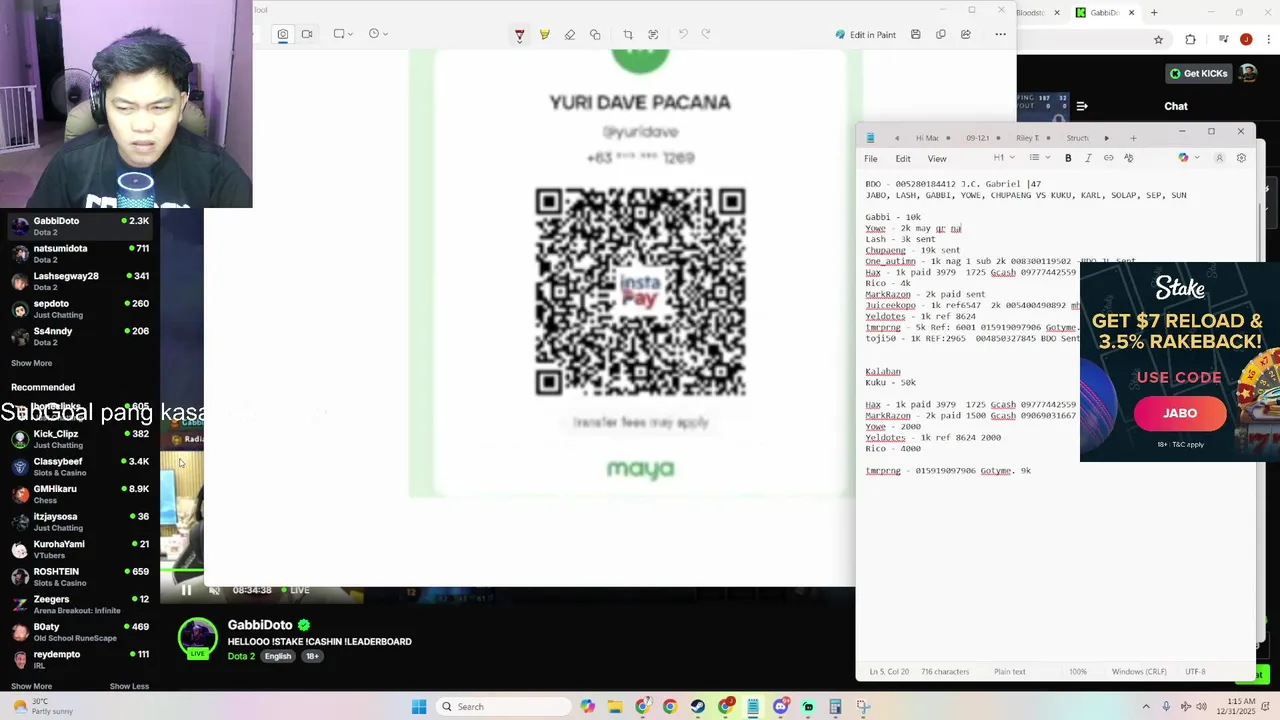Open the list style dropdown in Notepad

(1039, 158)
